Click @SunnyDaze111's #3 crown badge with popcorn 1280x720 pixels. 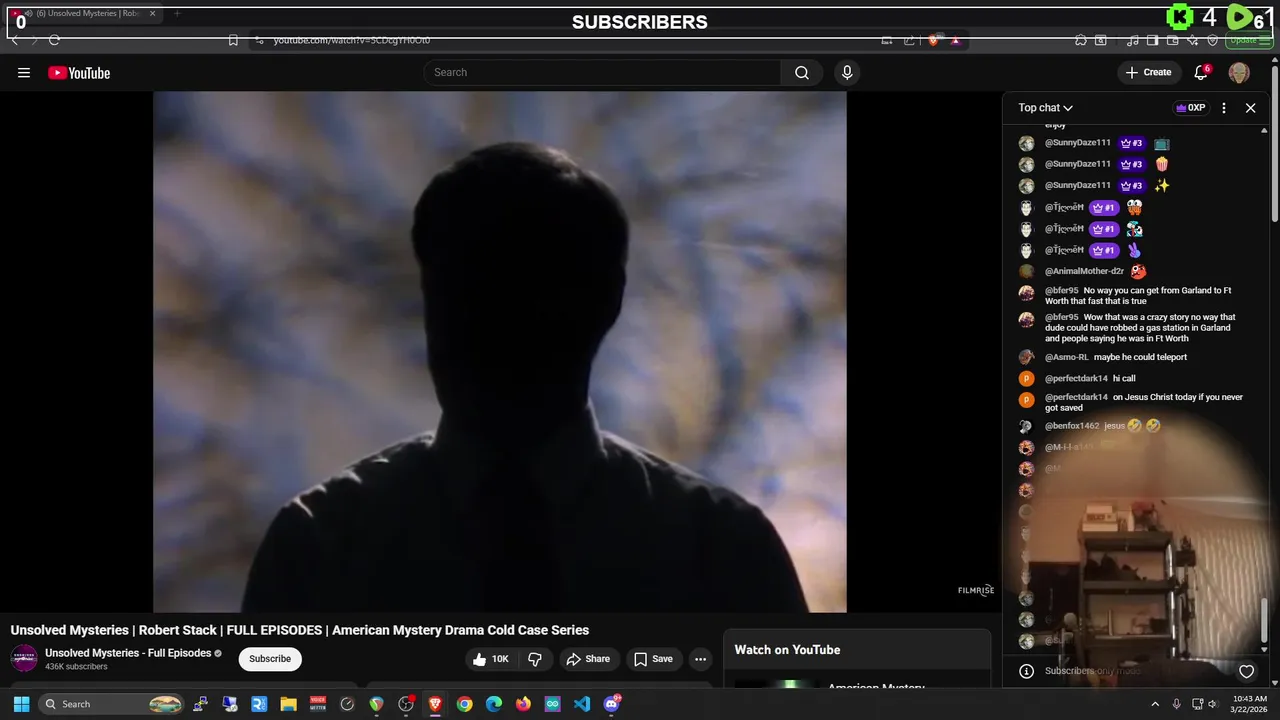tap(1132, 164)
